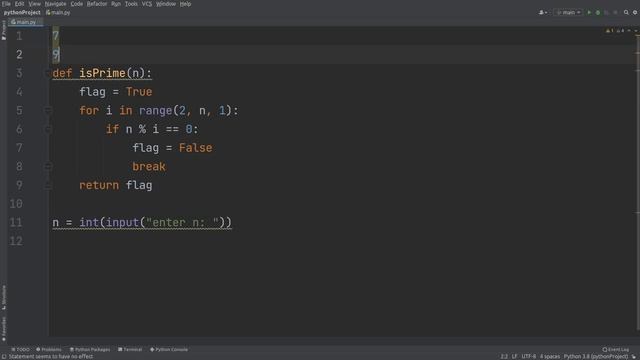Click pythonProject in the navigation breadcrumb
Image resolution: width=640 pixels, height=360 pixels.
(22, 13)
